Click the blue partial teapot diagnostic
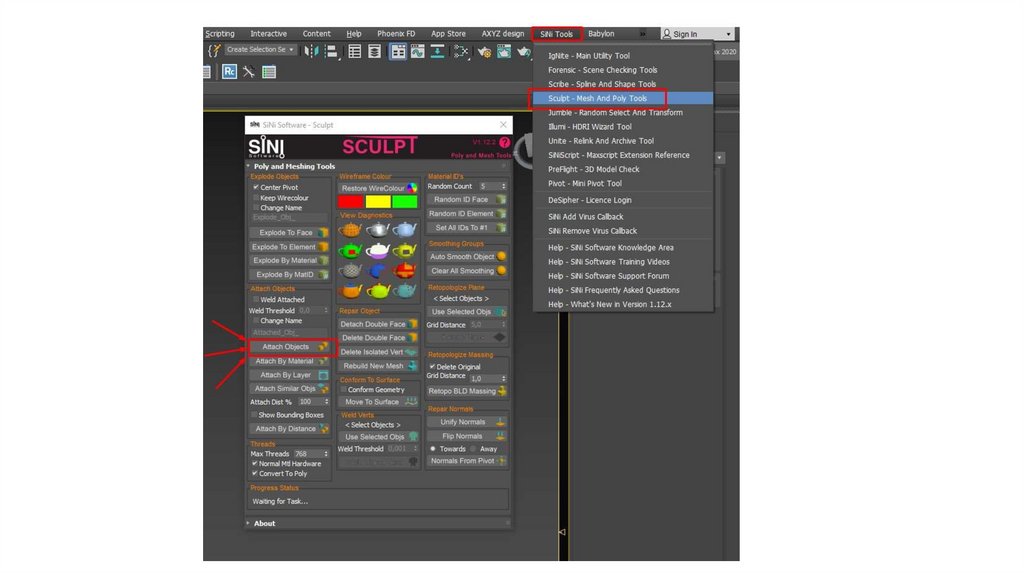 click(377, 270)
